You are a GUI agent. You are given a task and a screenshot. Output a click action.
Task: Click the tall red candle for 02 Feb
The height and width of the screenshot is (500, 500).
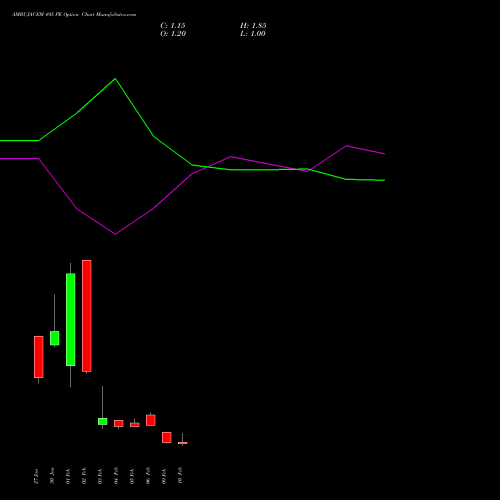(87, 316)
